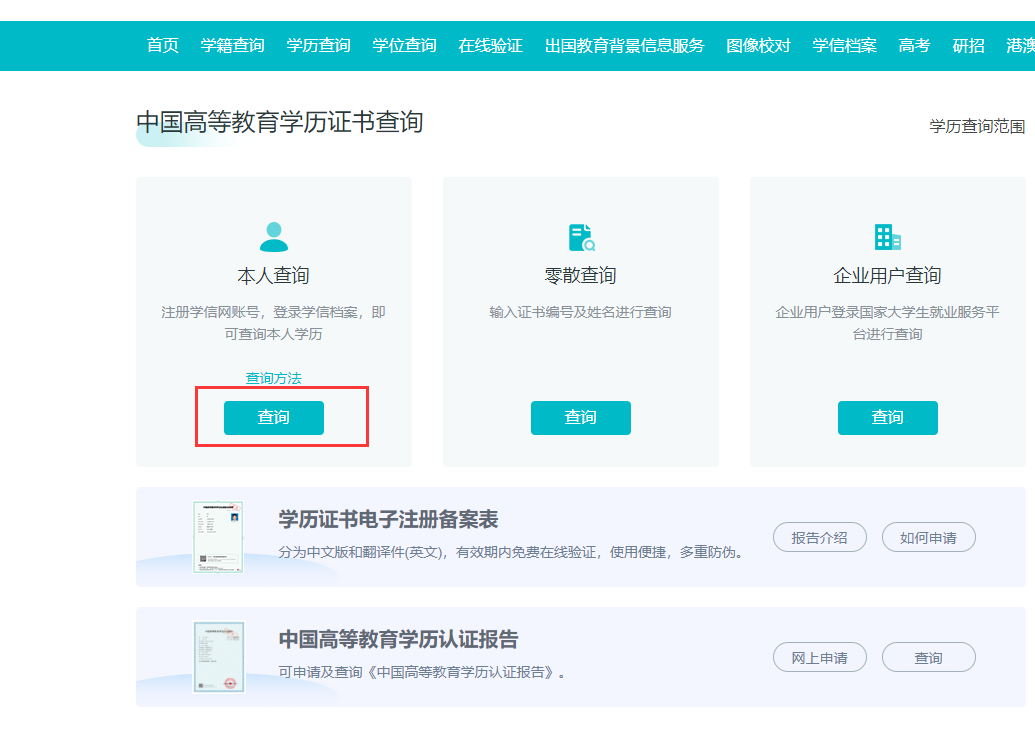Select the 高考 navigation item
1035x739 pixels.
[x=912, y=45]
